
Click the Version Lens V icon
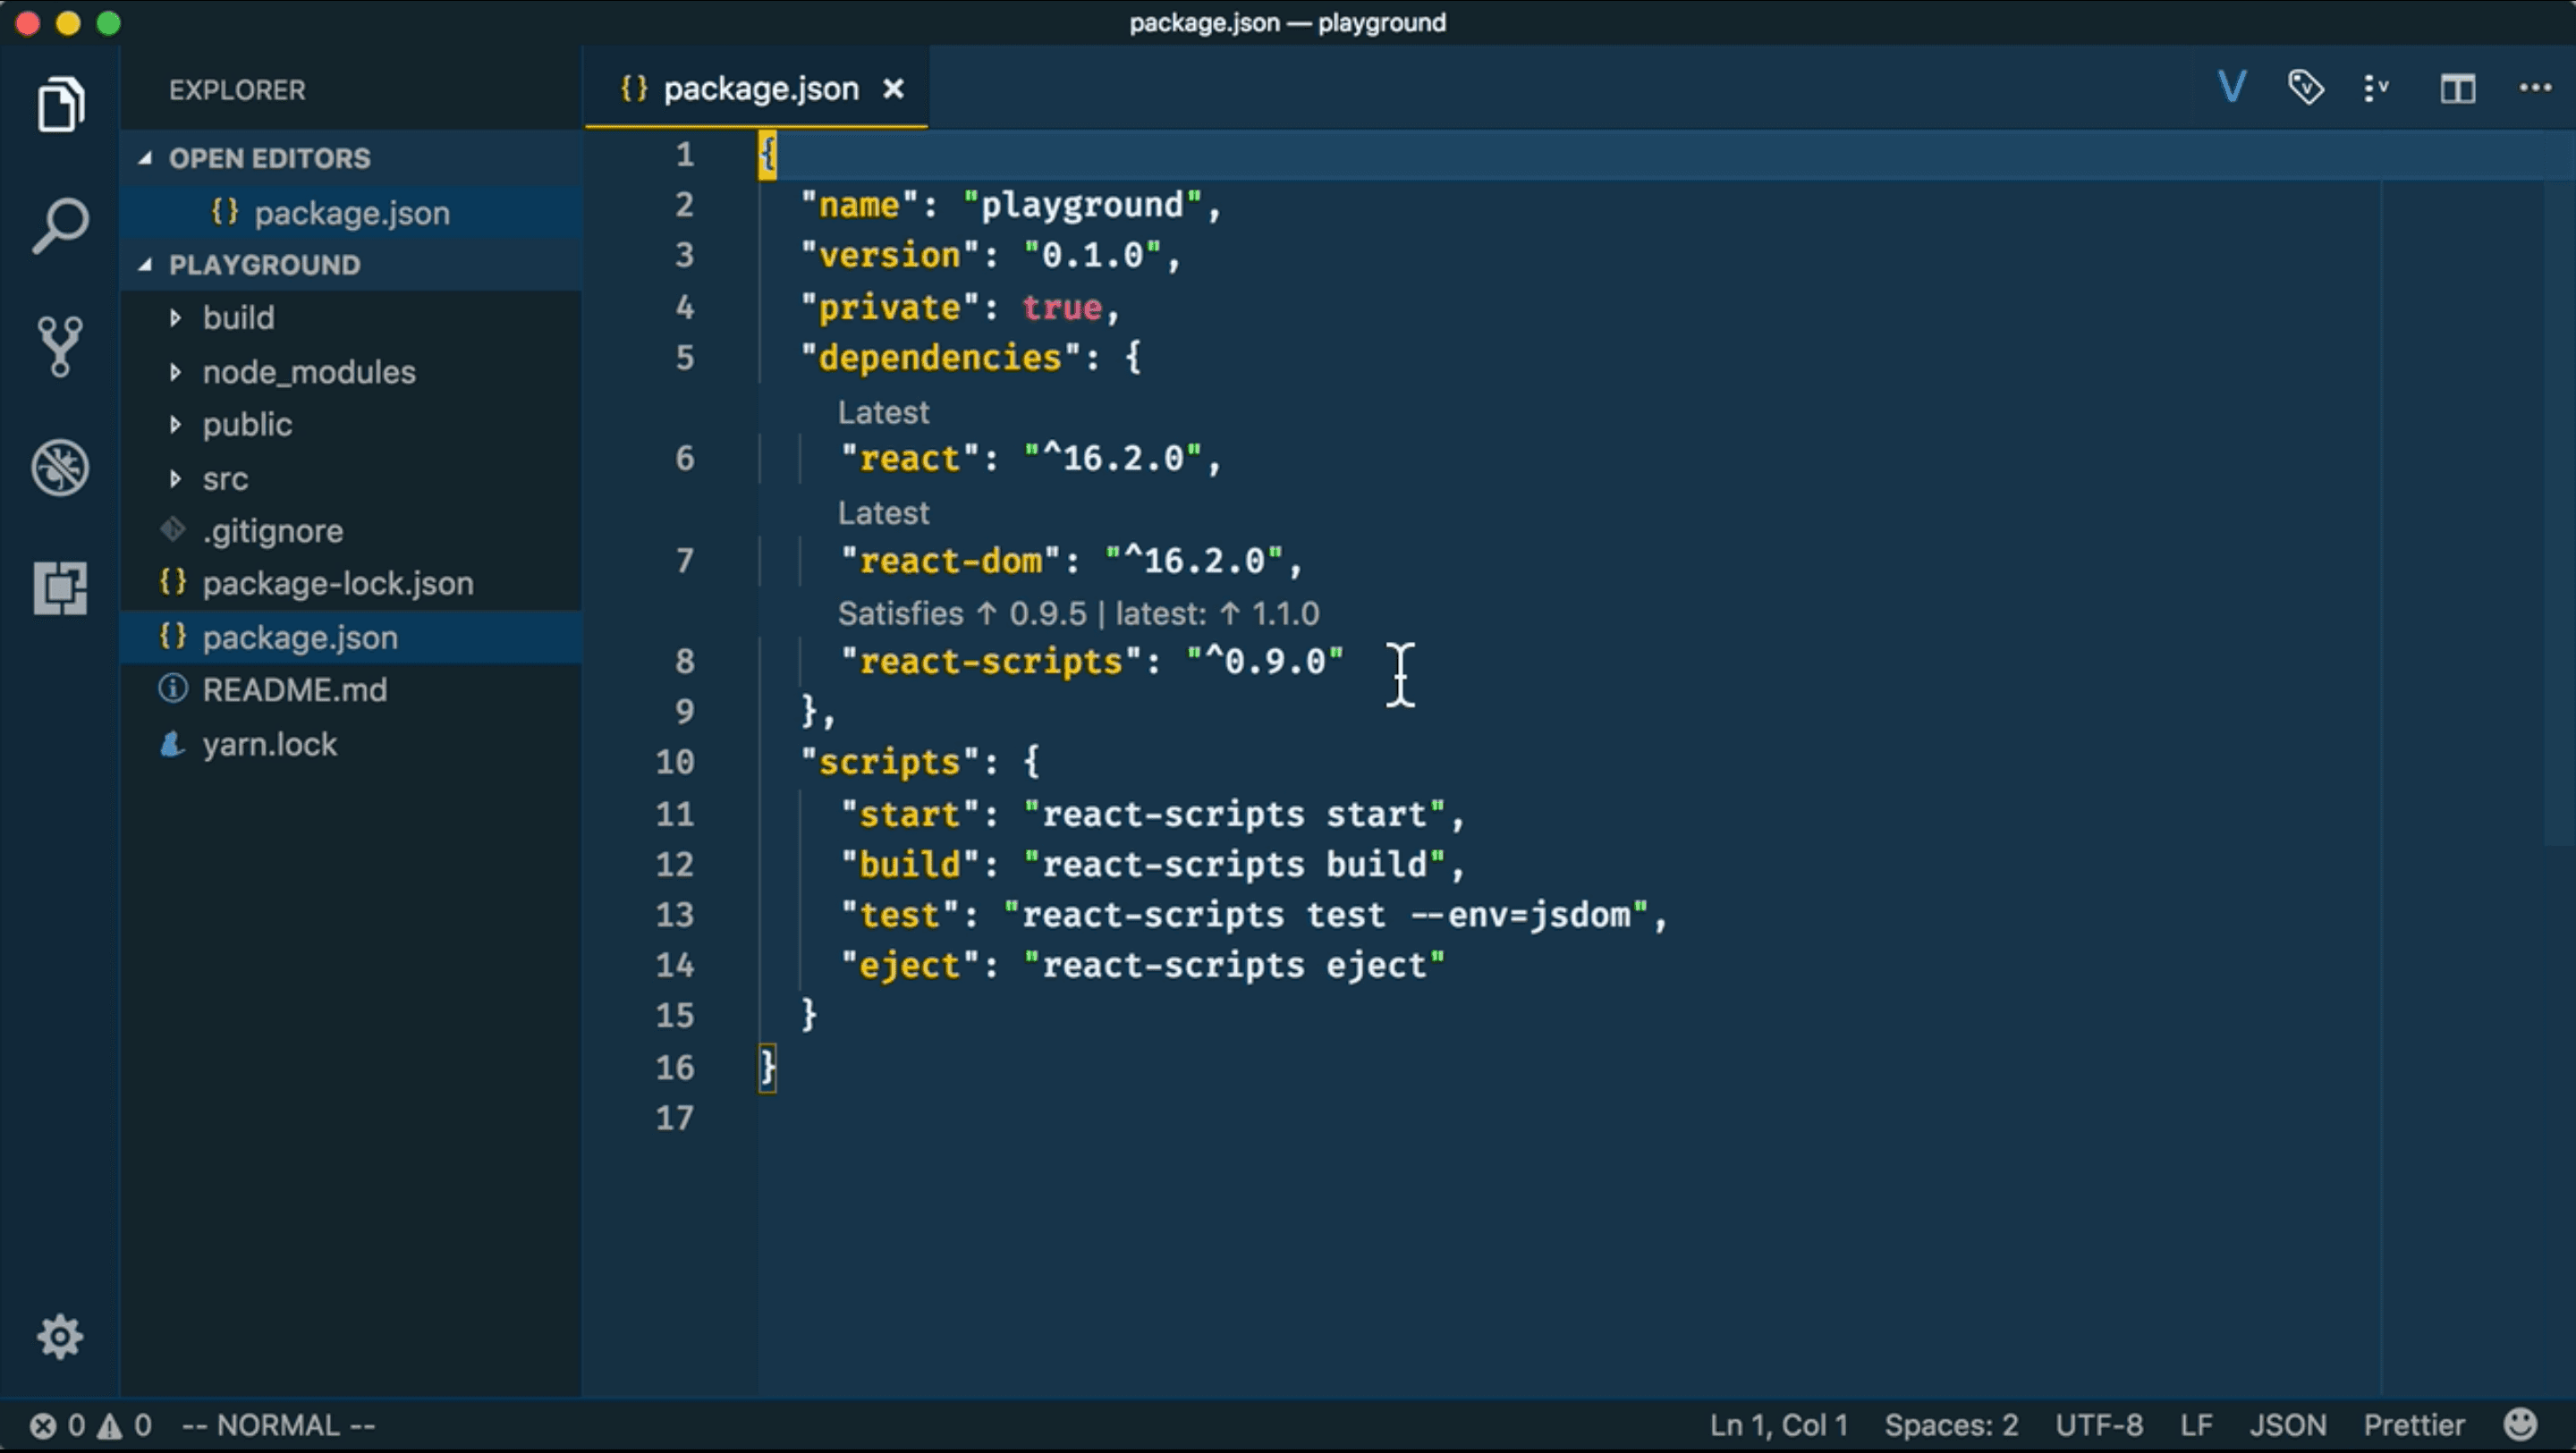2232,88
